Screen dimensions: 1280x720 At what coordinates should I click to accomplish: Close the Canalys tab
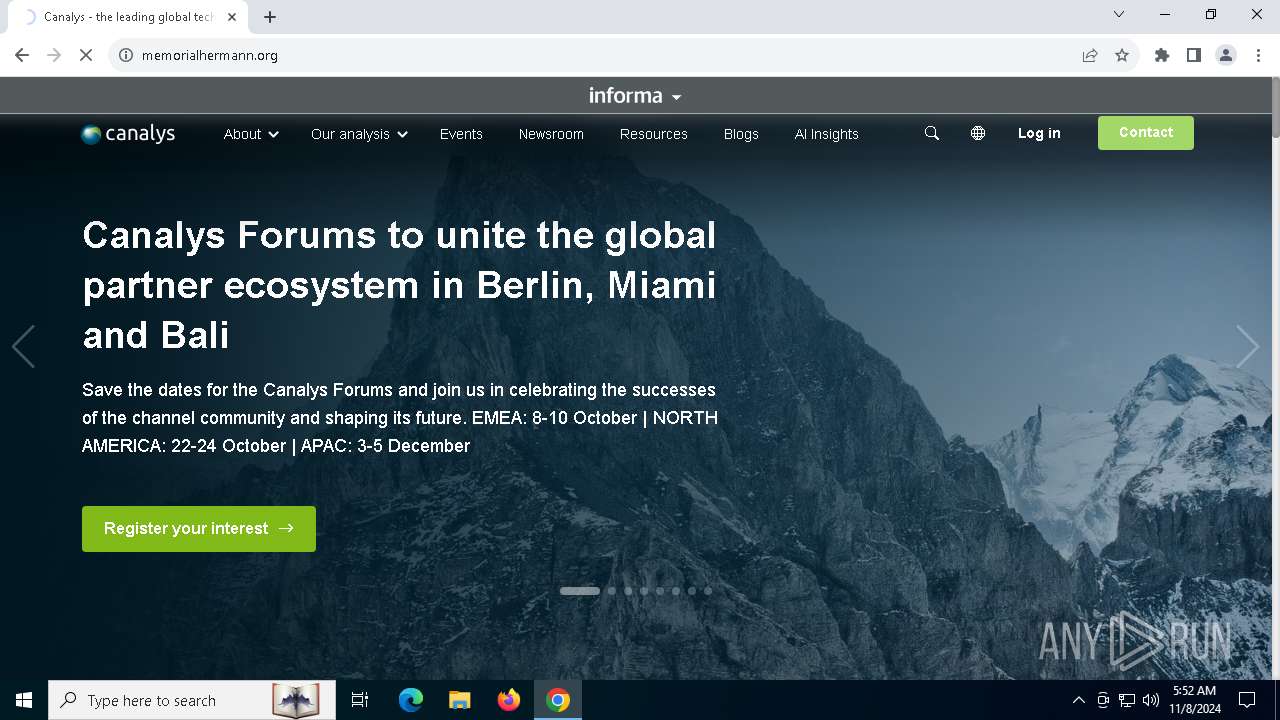[x=232, y=17]
